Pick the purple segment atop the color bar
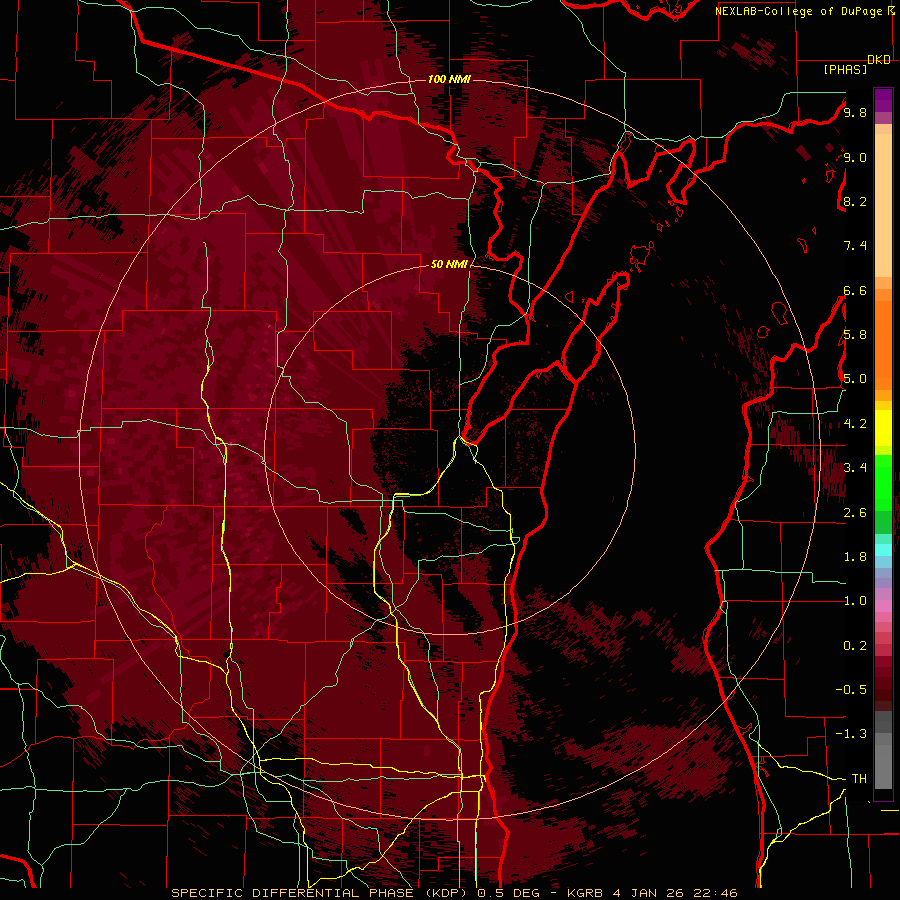 click(x=883, y=100)
